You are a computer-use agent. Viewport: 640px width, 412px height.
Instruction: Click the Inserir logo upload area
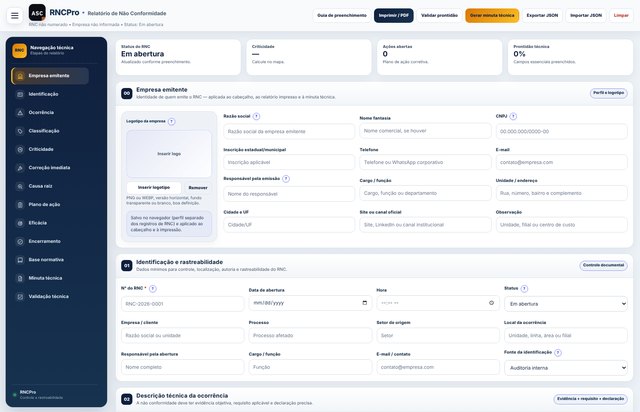pyautogui.click(x=169, y=154)
